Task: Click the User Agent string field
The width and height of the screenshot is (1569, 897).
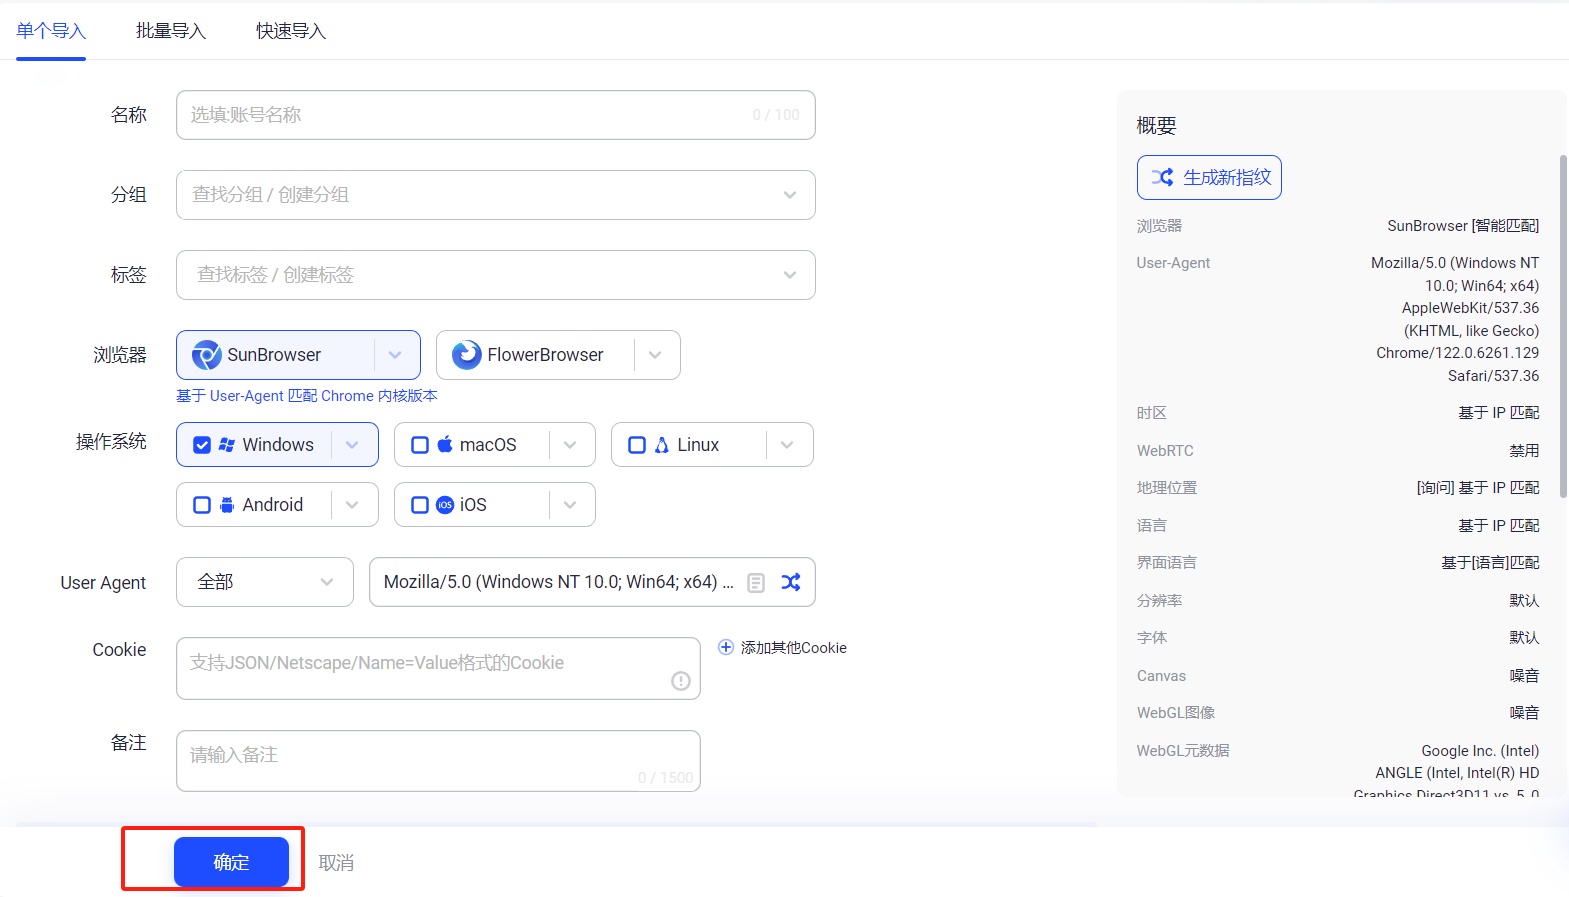Action: point(592,582)
